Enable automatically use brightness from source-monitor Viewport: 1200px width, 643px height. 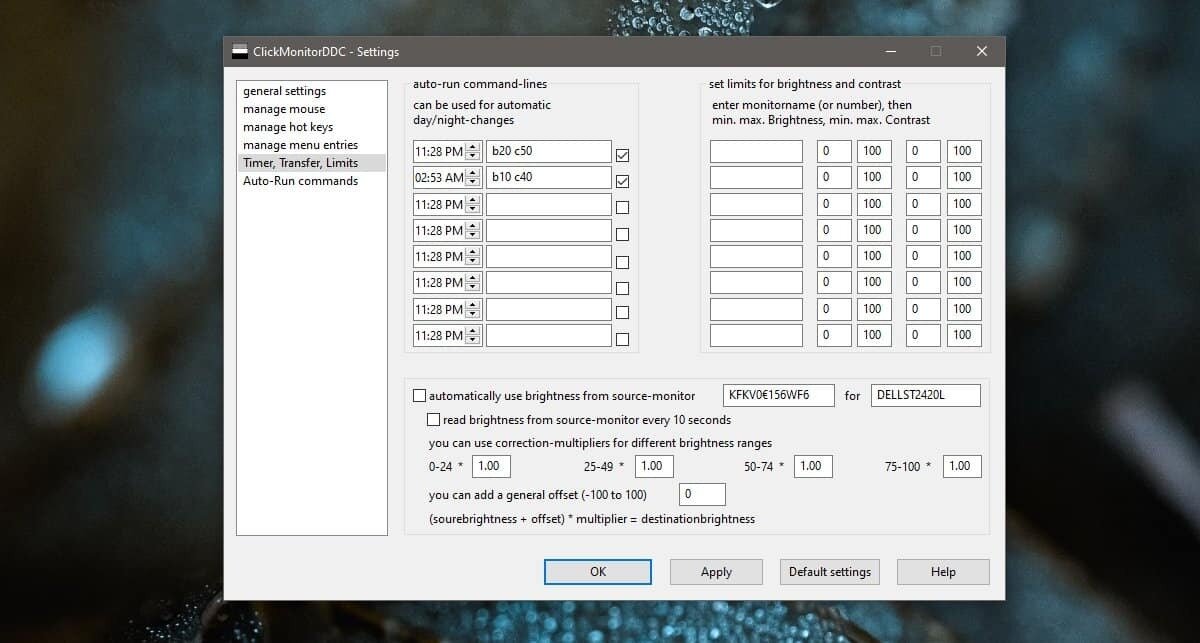click(419, 396)
